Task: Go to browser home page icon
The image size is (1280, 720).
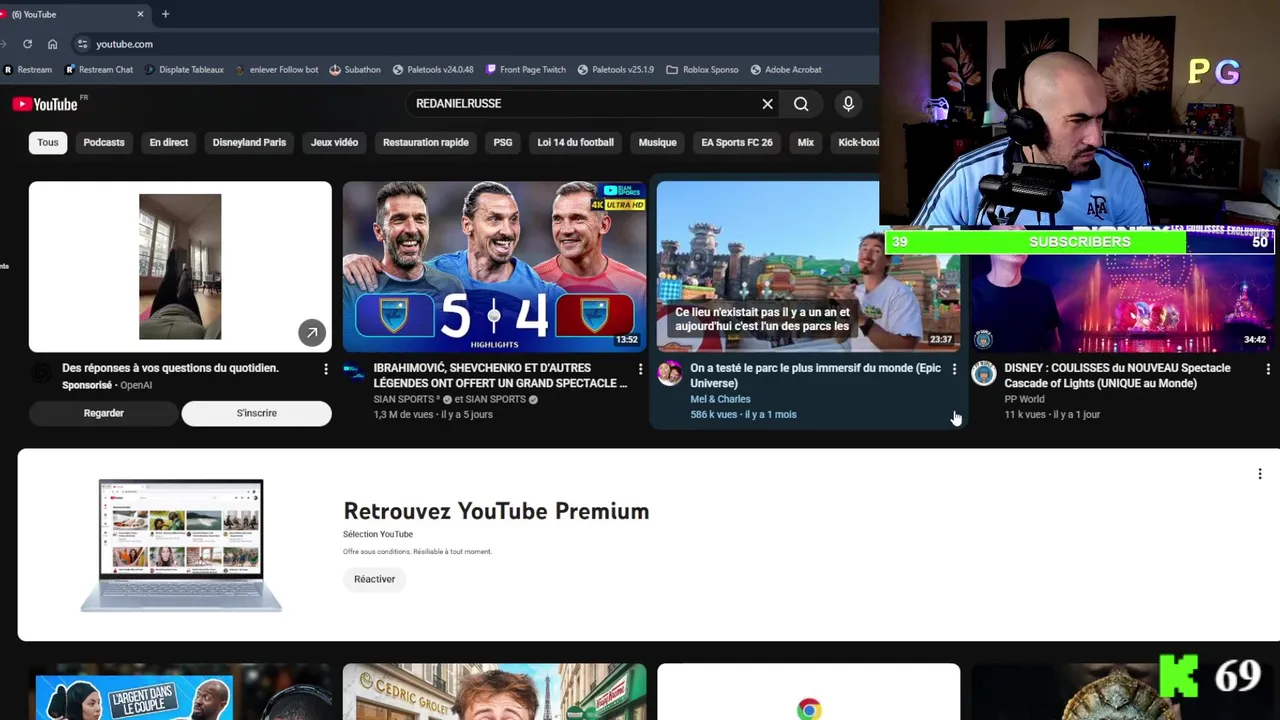Action: [52, 44]
